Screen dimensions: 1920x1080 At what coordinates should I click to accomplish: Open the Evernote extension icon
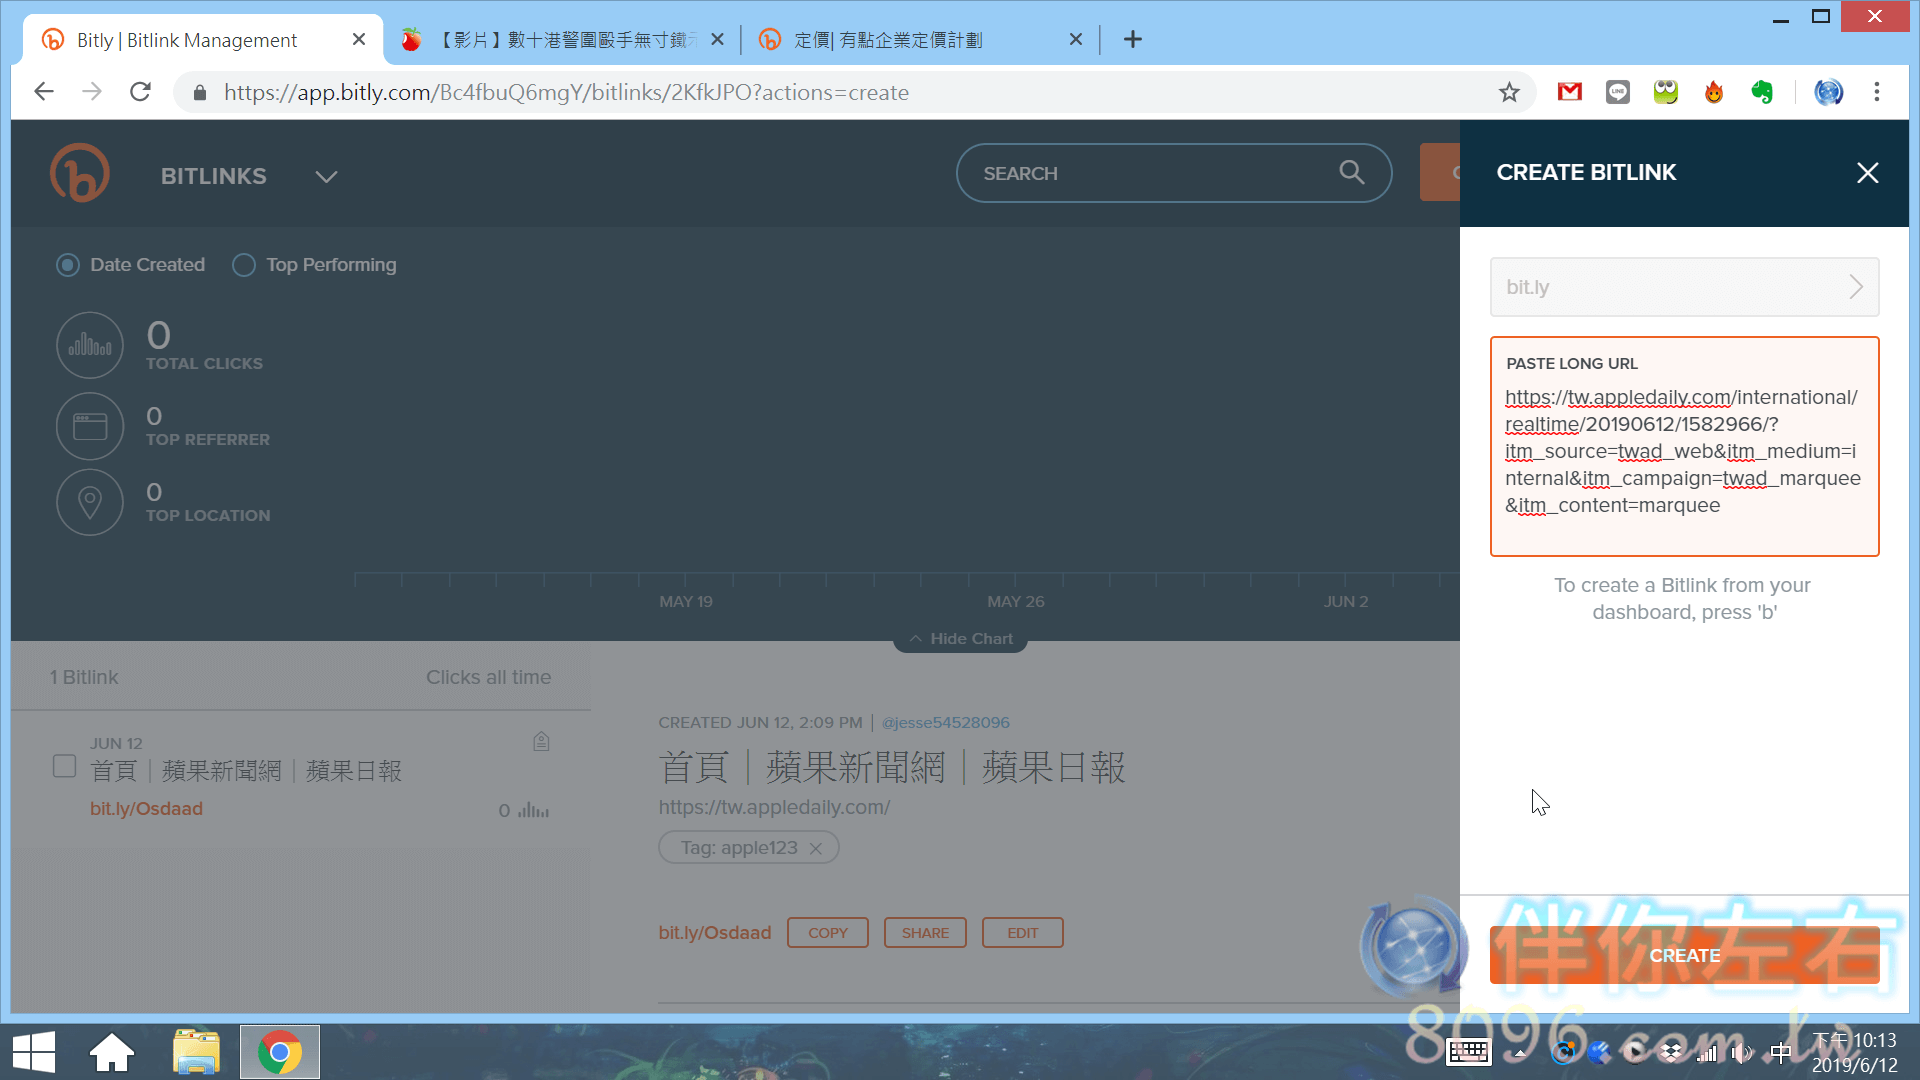pyautogui.click(x=1762, y=92)
